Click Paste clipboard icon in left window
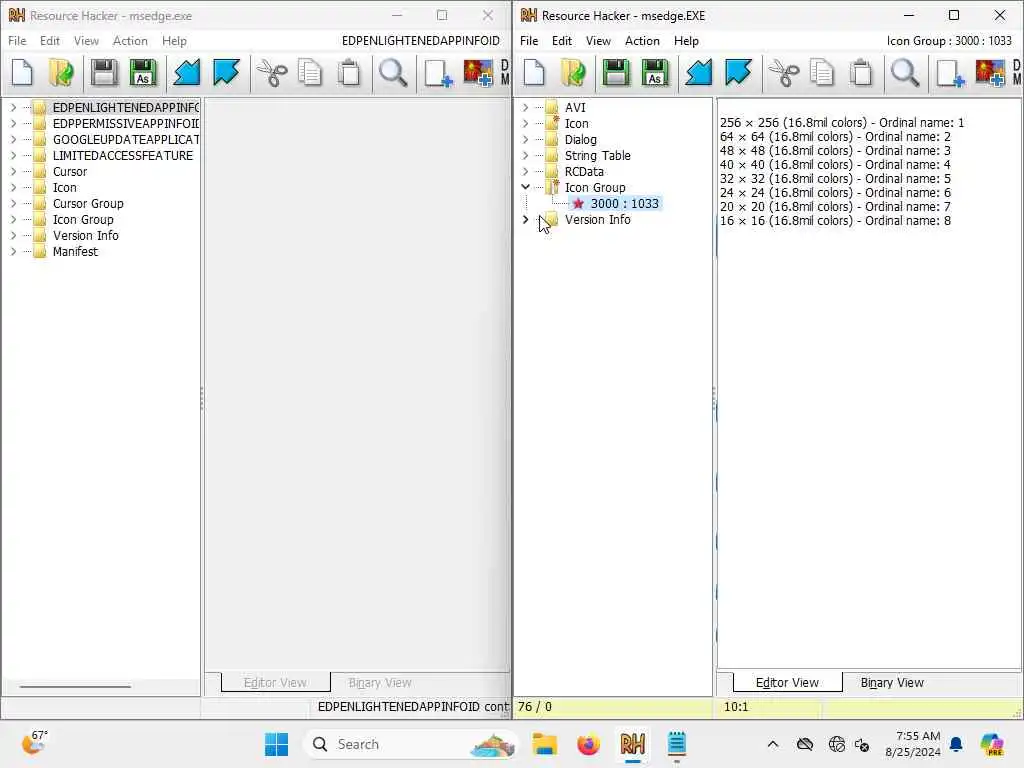Image resolution: width=1024 pixels, height=768 pixels. click(349, 72)
